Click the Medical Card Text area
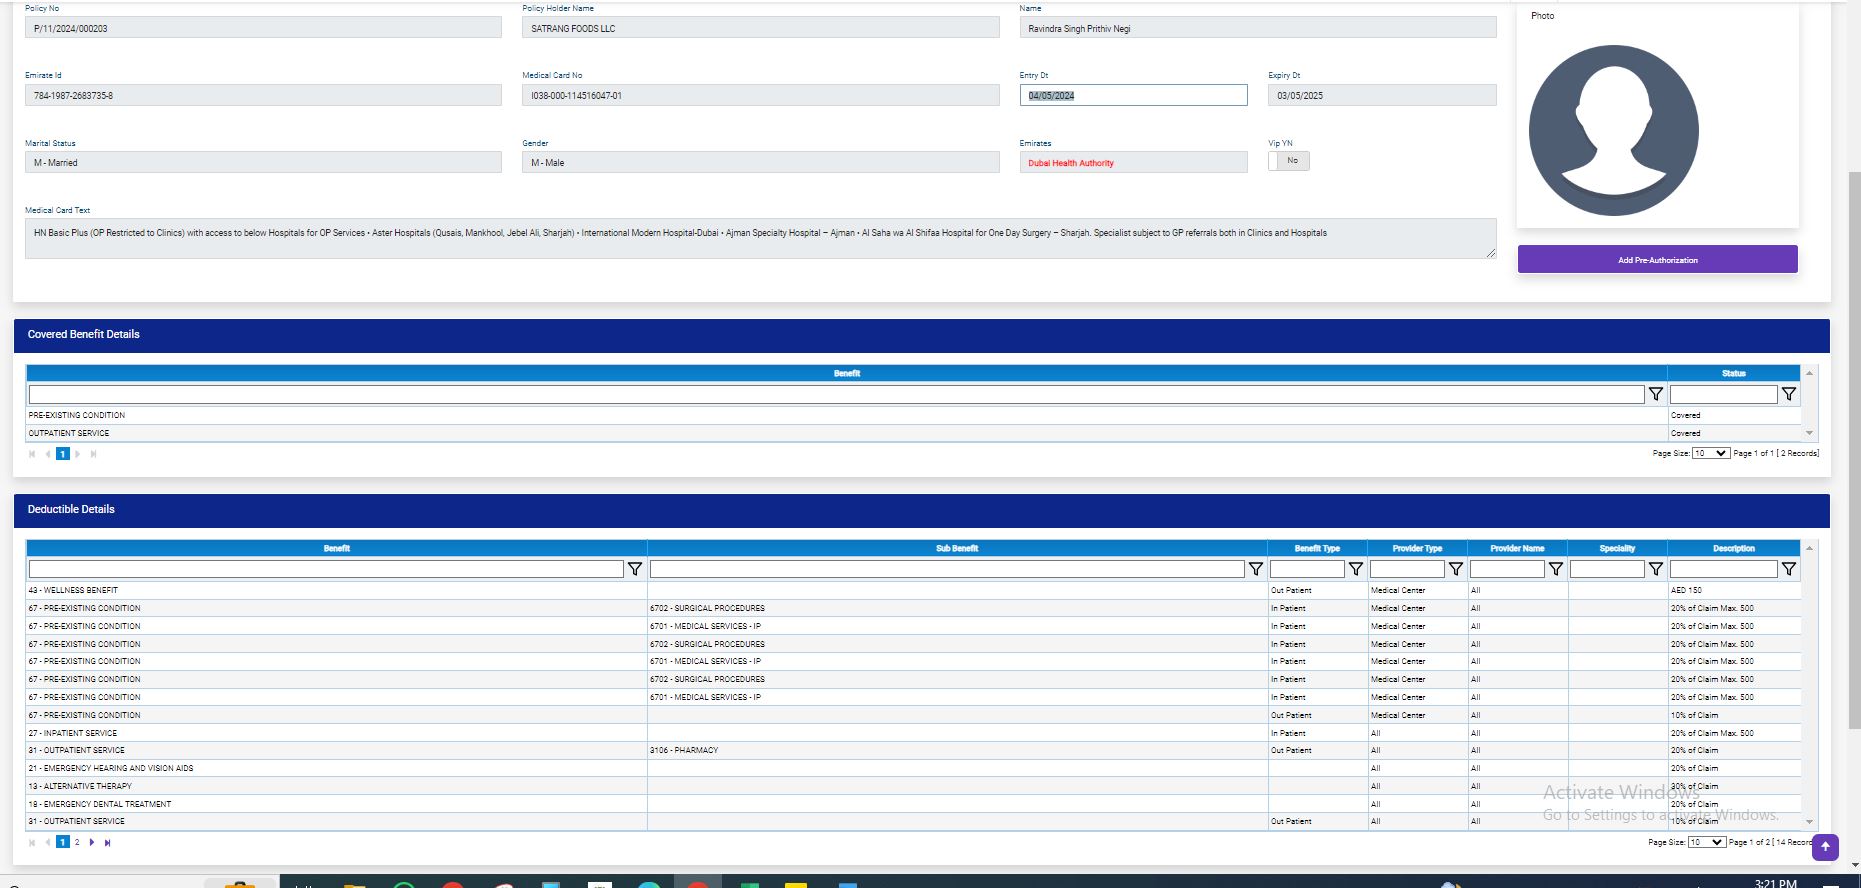 760,239
